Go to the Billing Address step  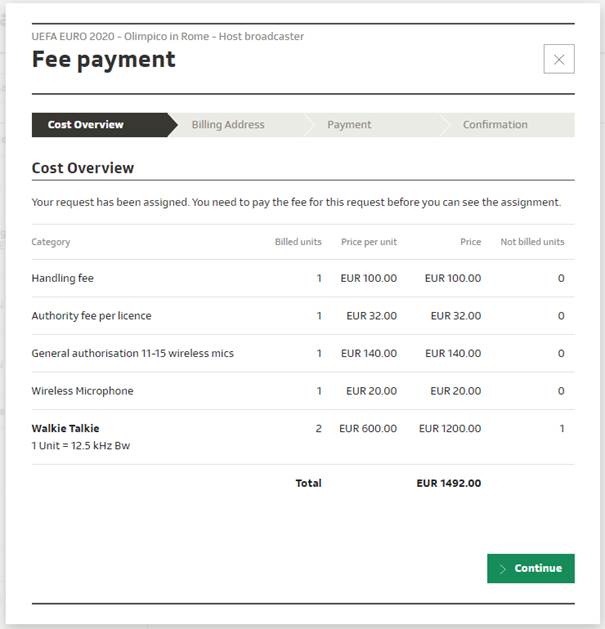[228, 125]
